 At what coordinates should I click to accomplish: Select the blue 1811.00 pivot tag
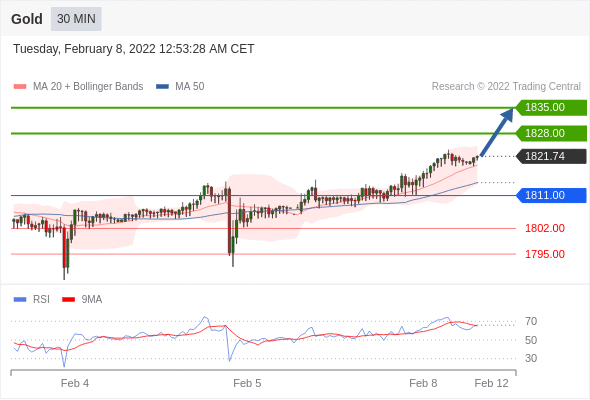(x=551, y=195)
